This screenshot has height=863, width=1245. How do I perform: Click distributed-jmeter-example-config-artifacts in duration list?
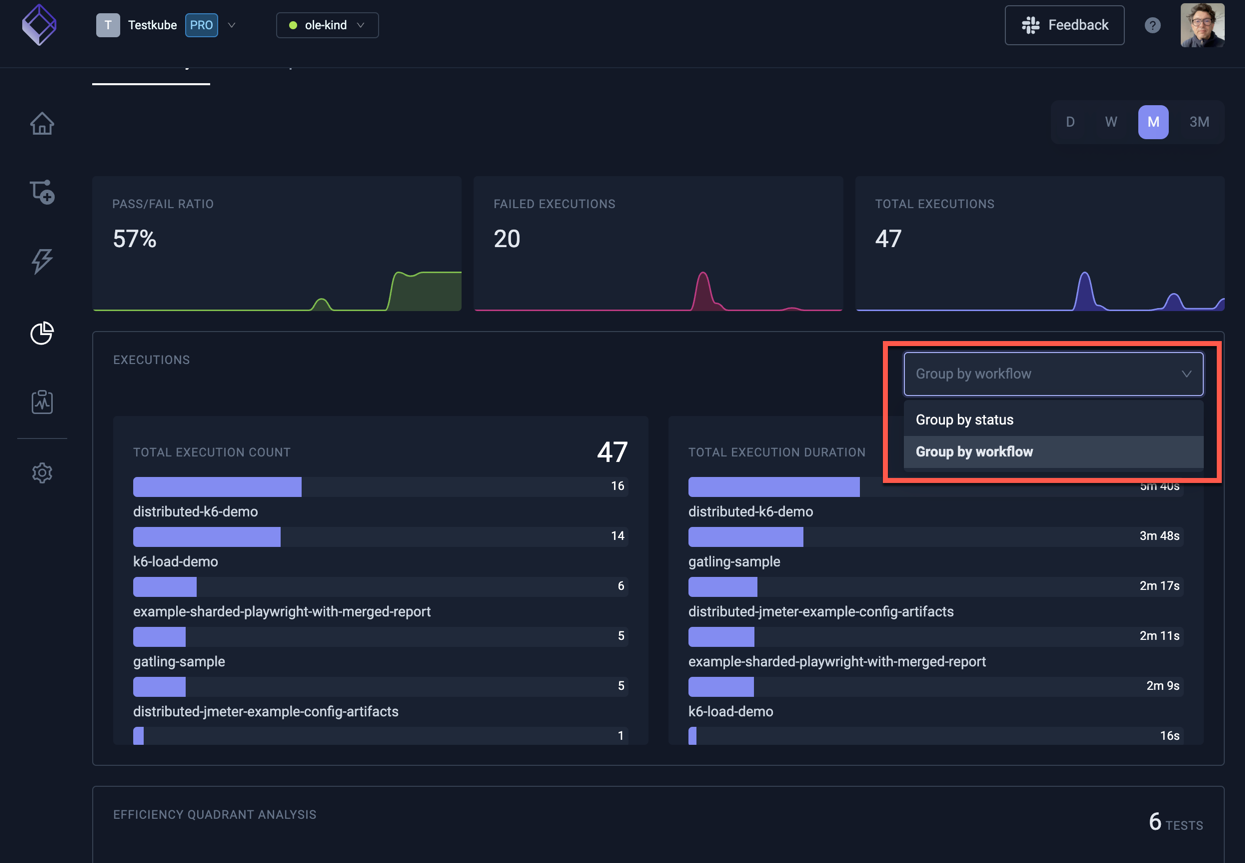coord(821,611)
